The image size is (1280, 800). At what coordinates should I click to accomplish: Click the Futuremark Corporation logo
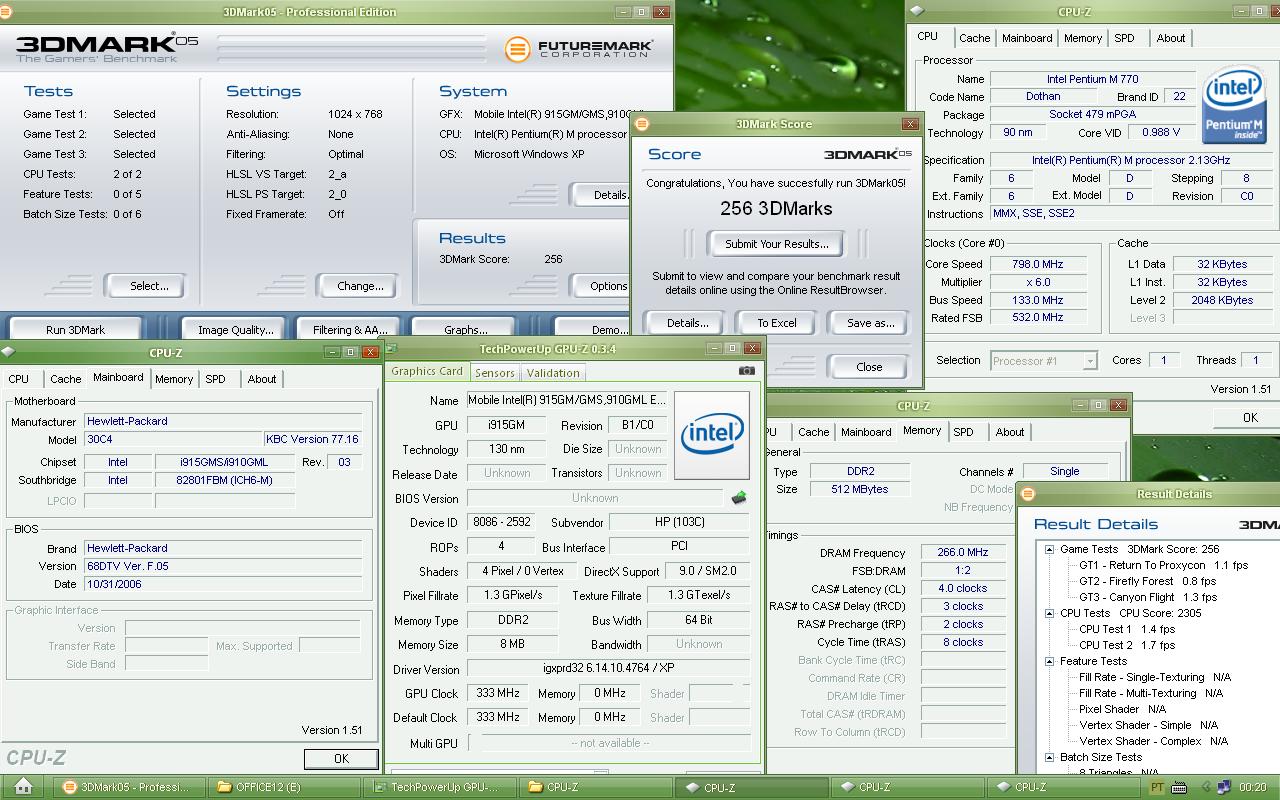579,48
